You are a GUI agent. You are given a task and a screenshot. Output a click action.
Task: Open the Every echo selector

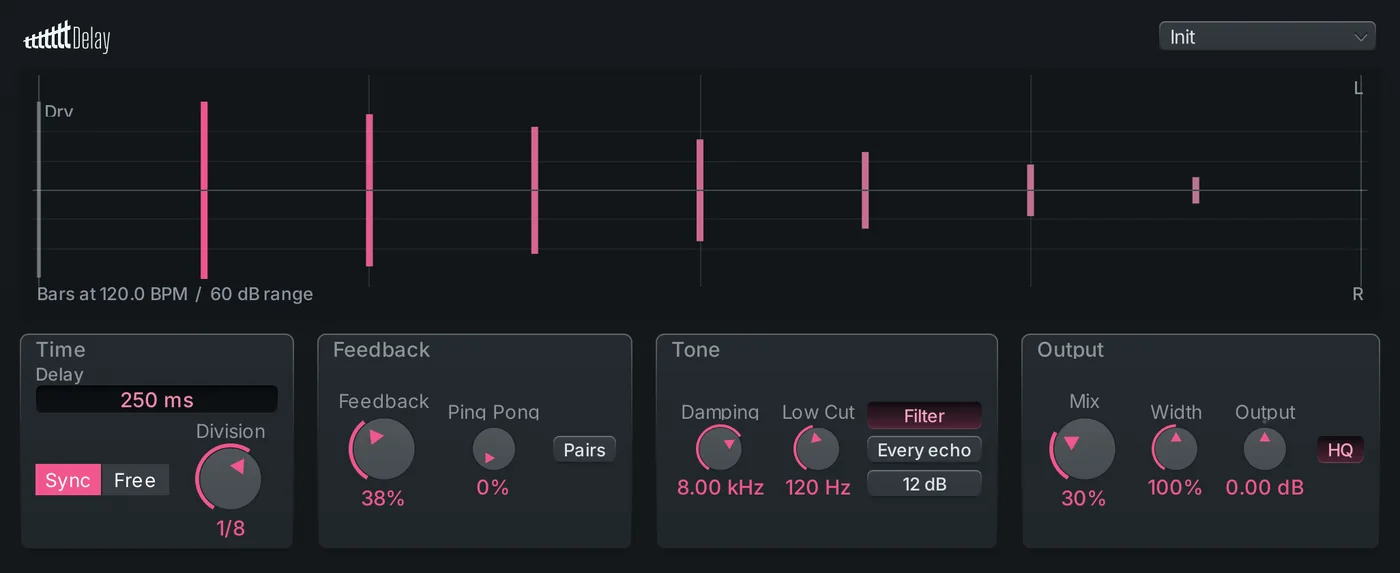click(x=924, y=450)
